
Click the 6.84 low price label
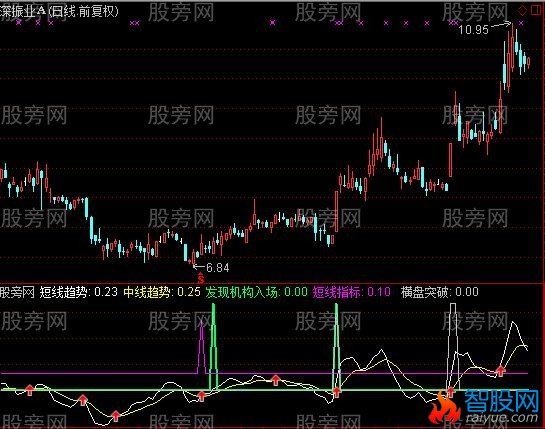coord(218,267)
